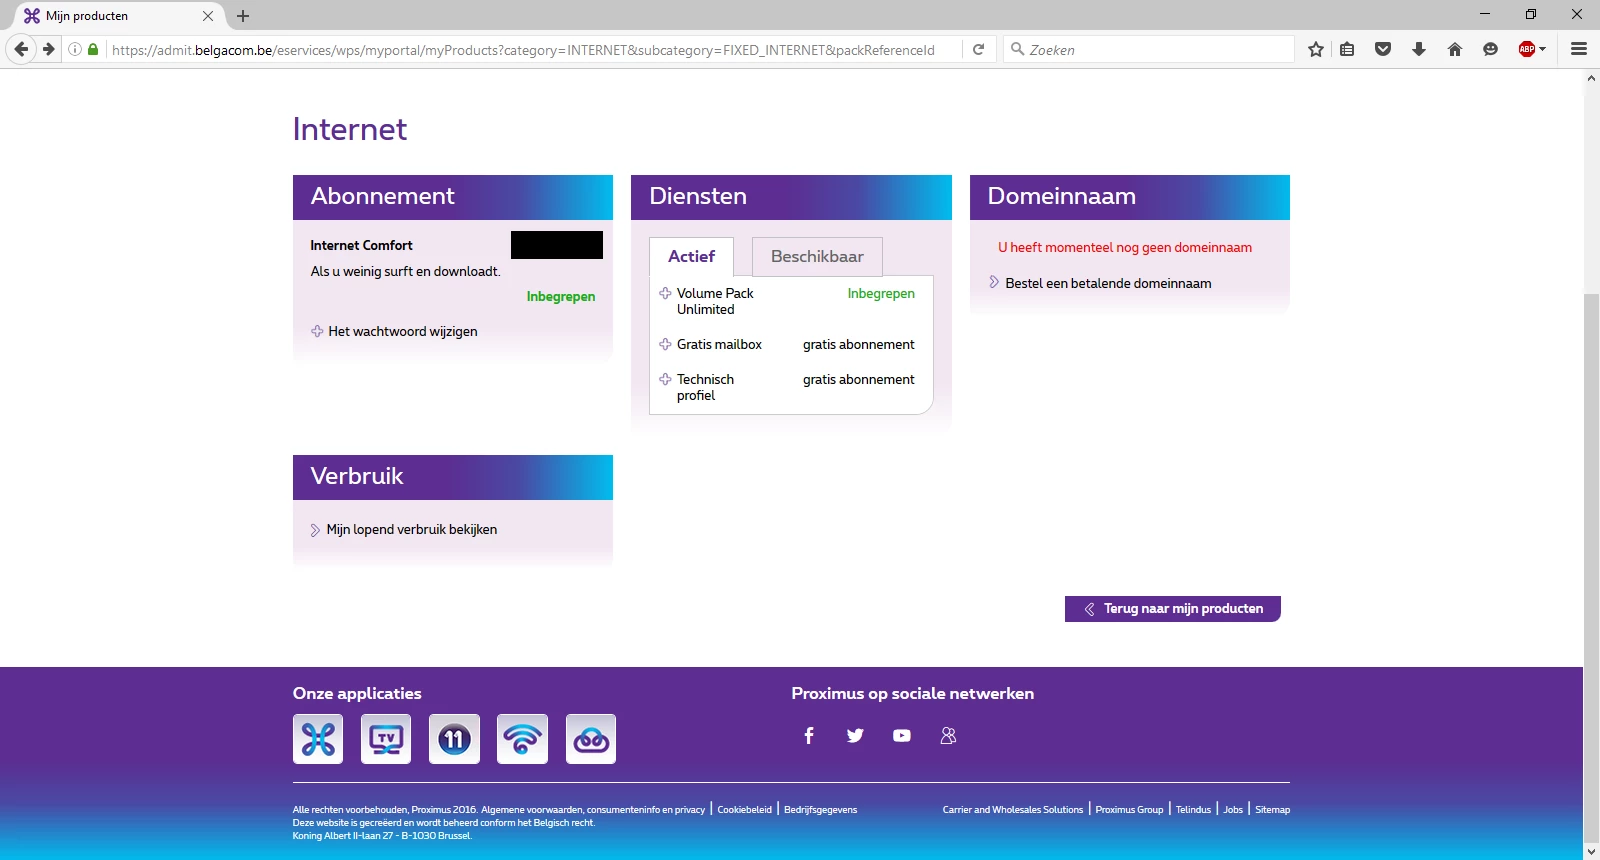The width and height of the screenshot is (1600, 860).
Task: Open the Cookiebeleid footer link
Action: [745, 810]
